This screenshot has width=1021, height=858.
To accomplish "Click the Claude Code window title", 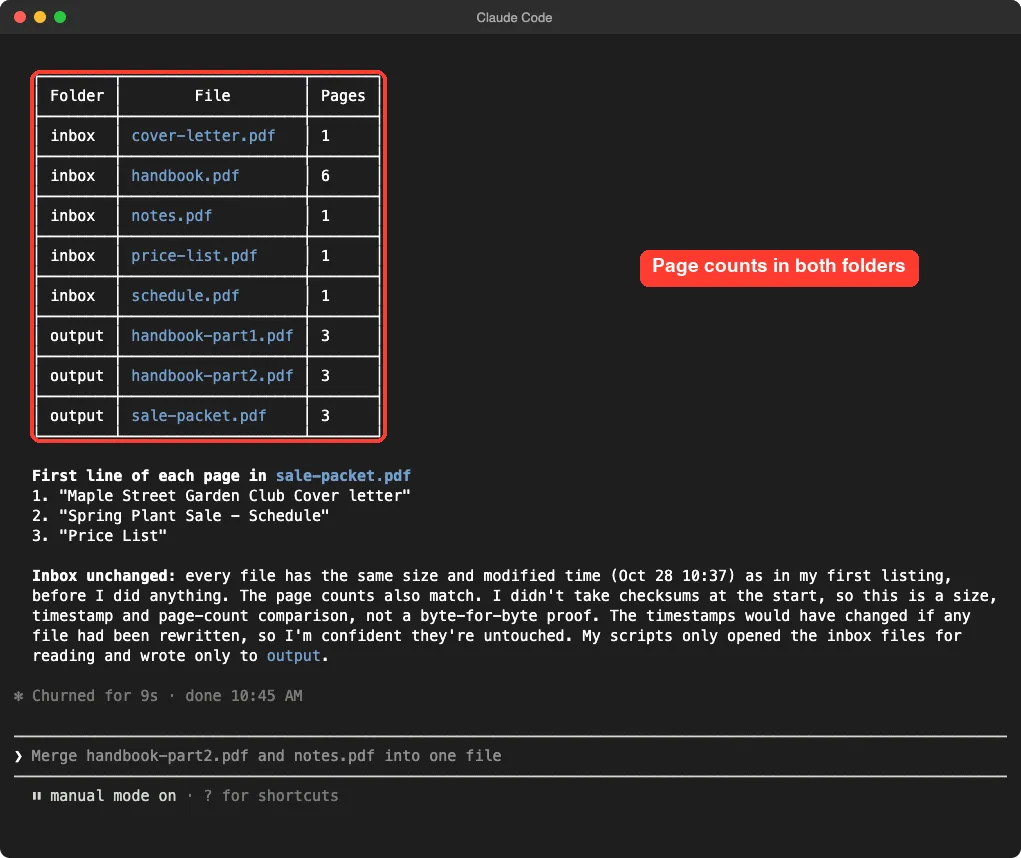I will [514, 18].
